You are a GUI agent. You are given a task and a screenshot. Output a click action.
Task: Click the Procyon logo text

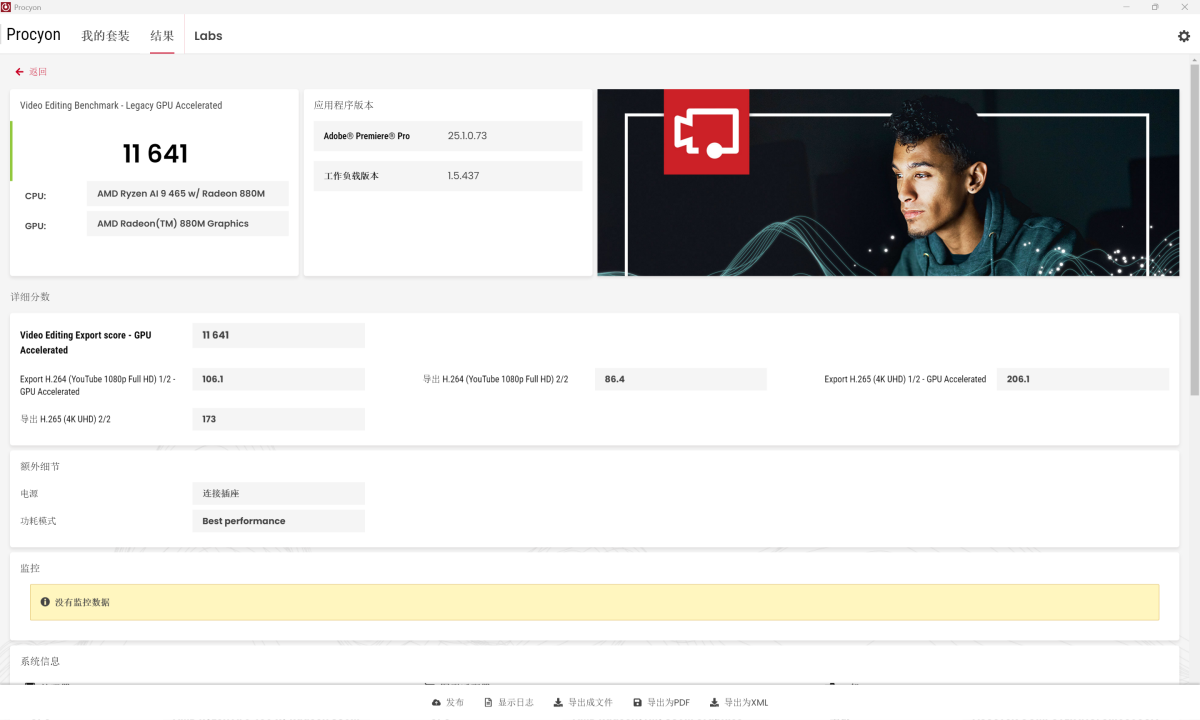pyautogui.click(x=34, y=35)
